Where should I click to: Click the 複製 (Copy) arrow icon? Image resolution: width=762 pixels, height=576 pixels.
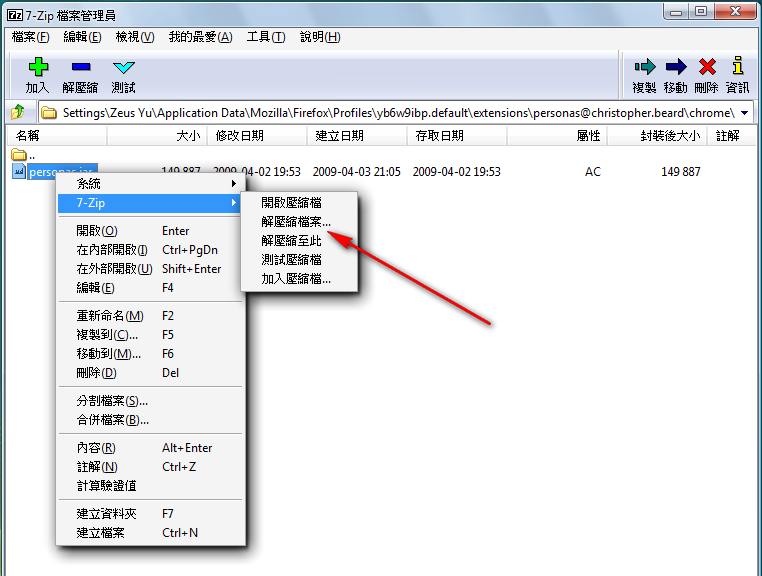coord(645,67)
